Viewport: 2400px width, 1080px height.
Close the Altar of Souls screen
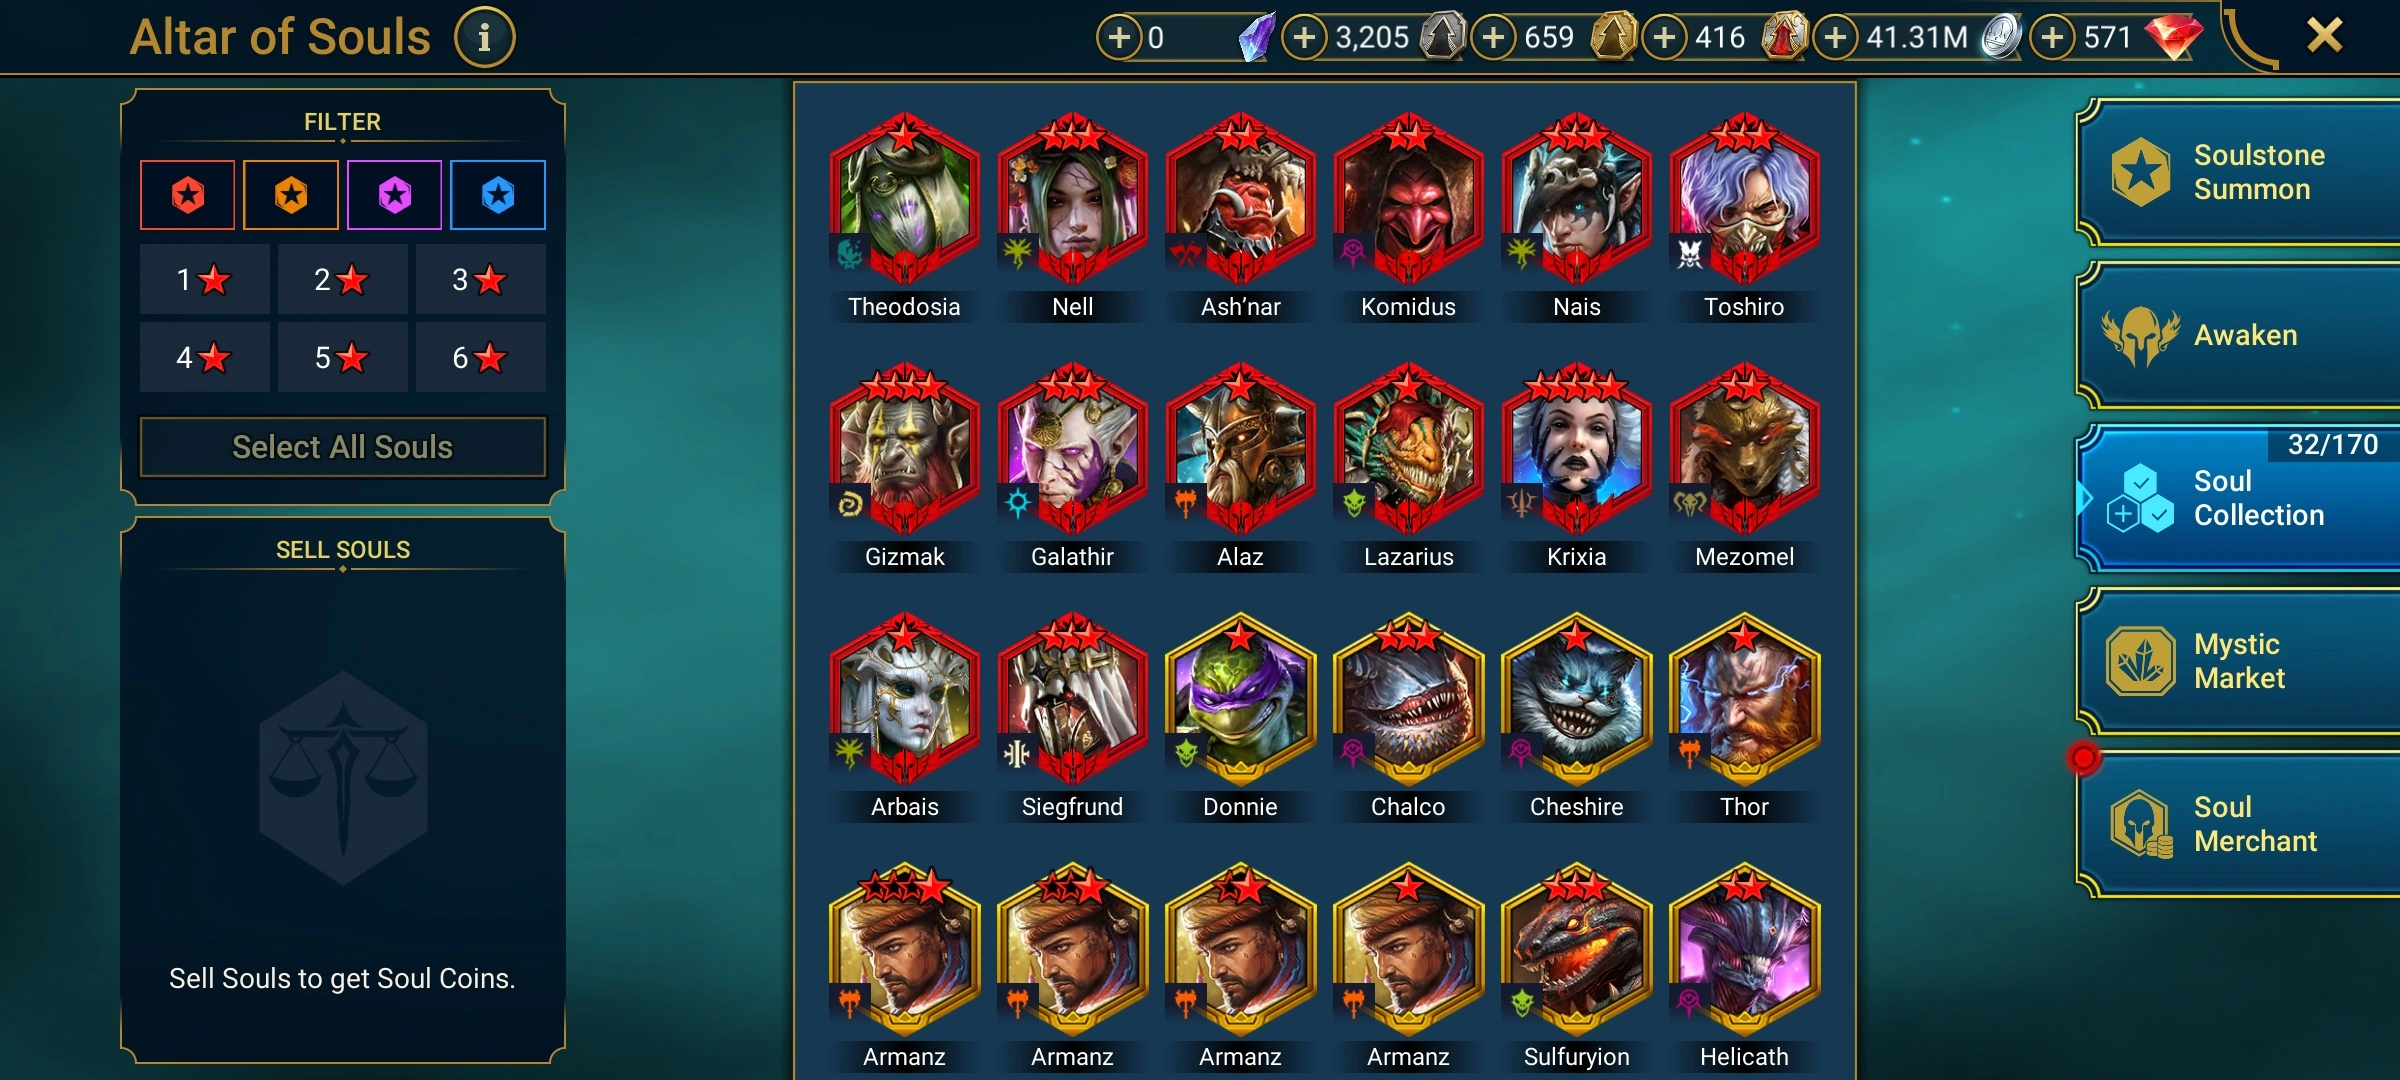tap(2324, 36)
